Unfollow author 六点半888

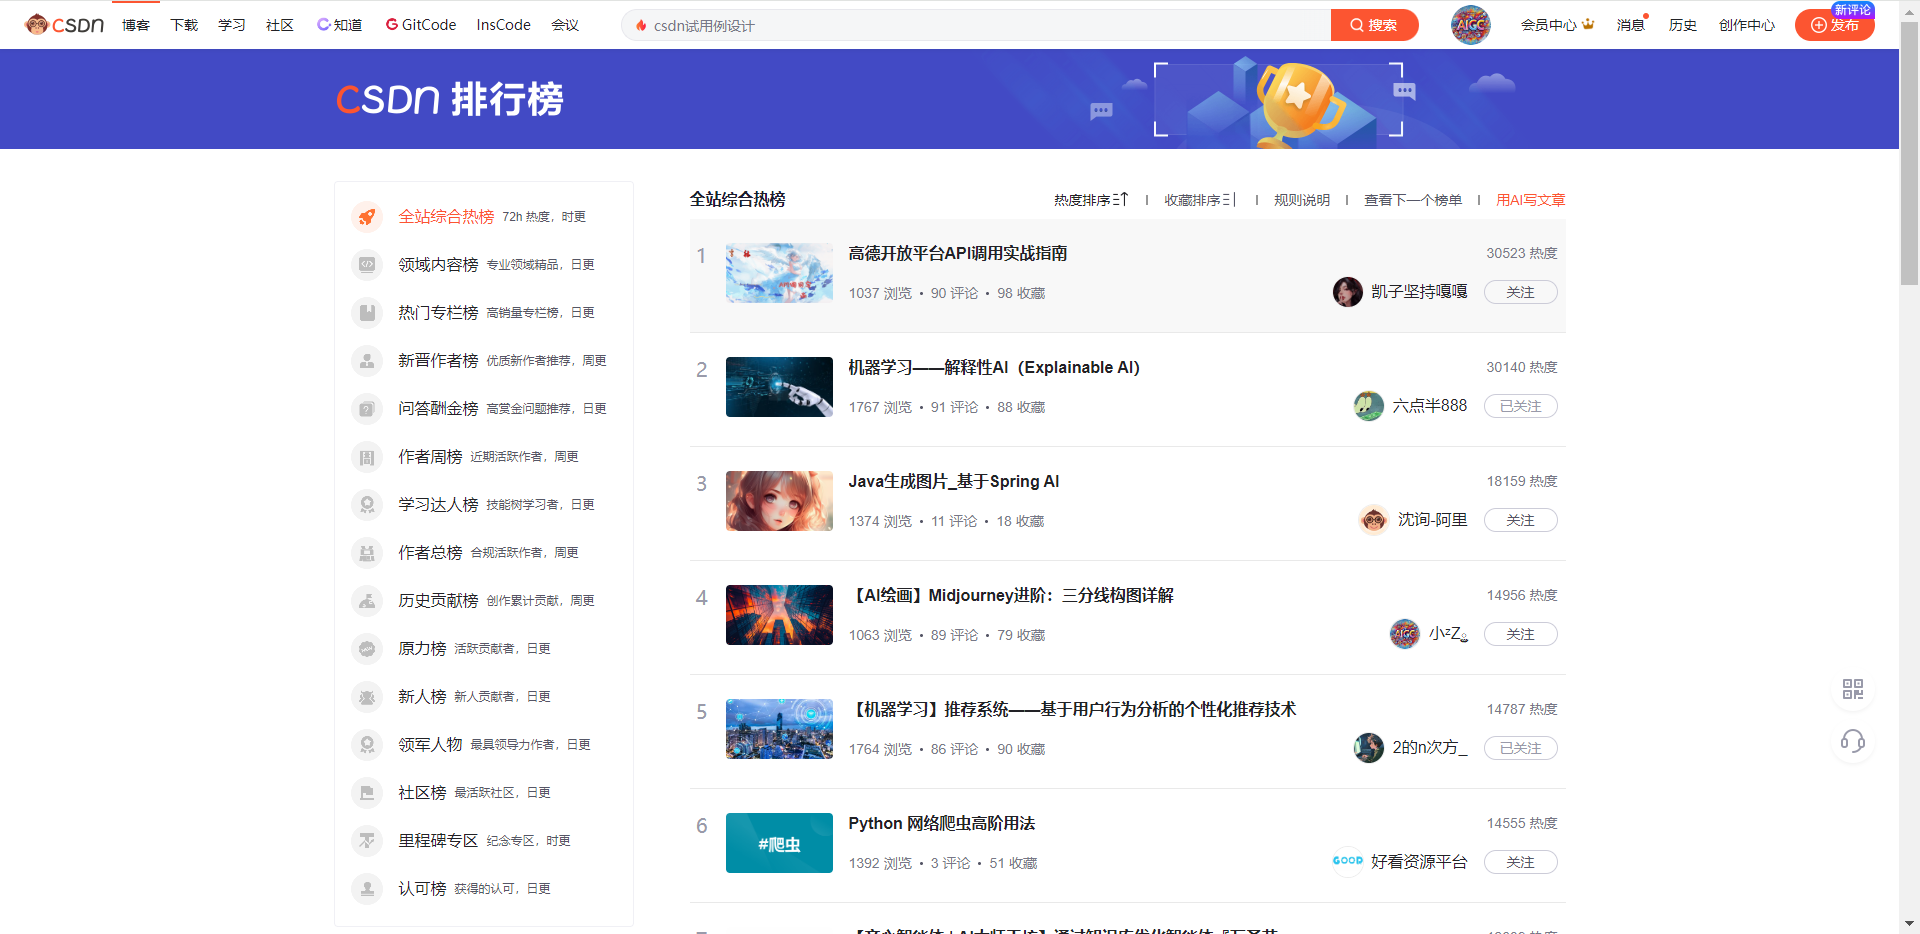1520,406
